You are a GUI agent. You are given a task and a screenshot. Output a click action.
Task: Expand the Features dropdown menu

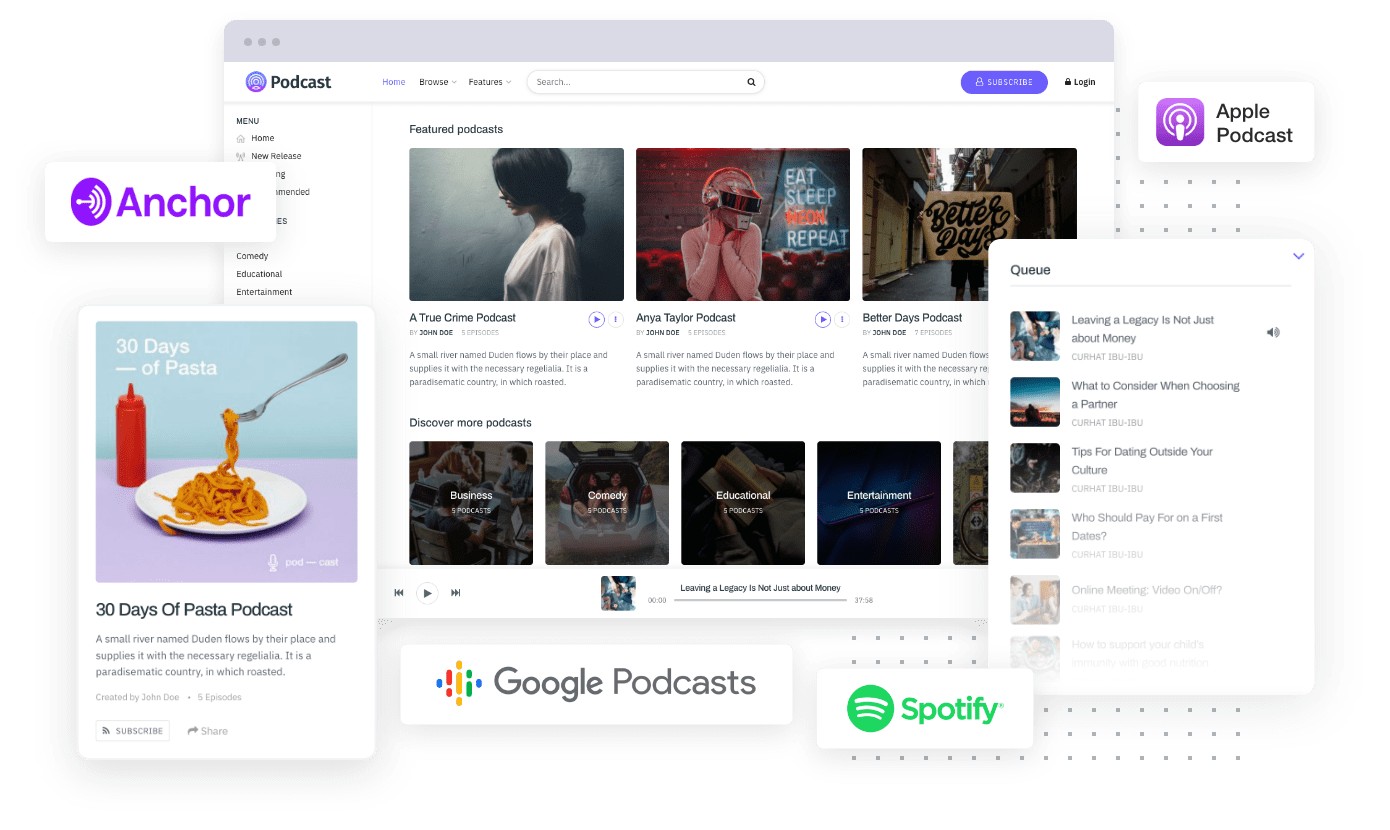coord(489,82)
